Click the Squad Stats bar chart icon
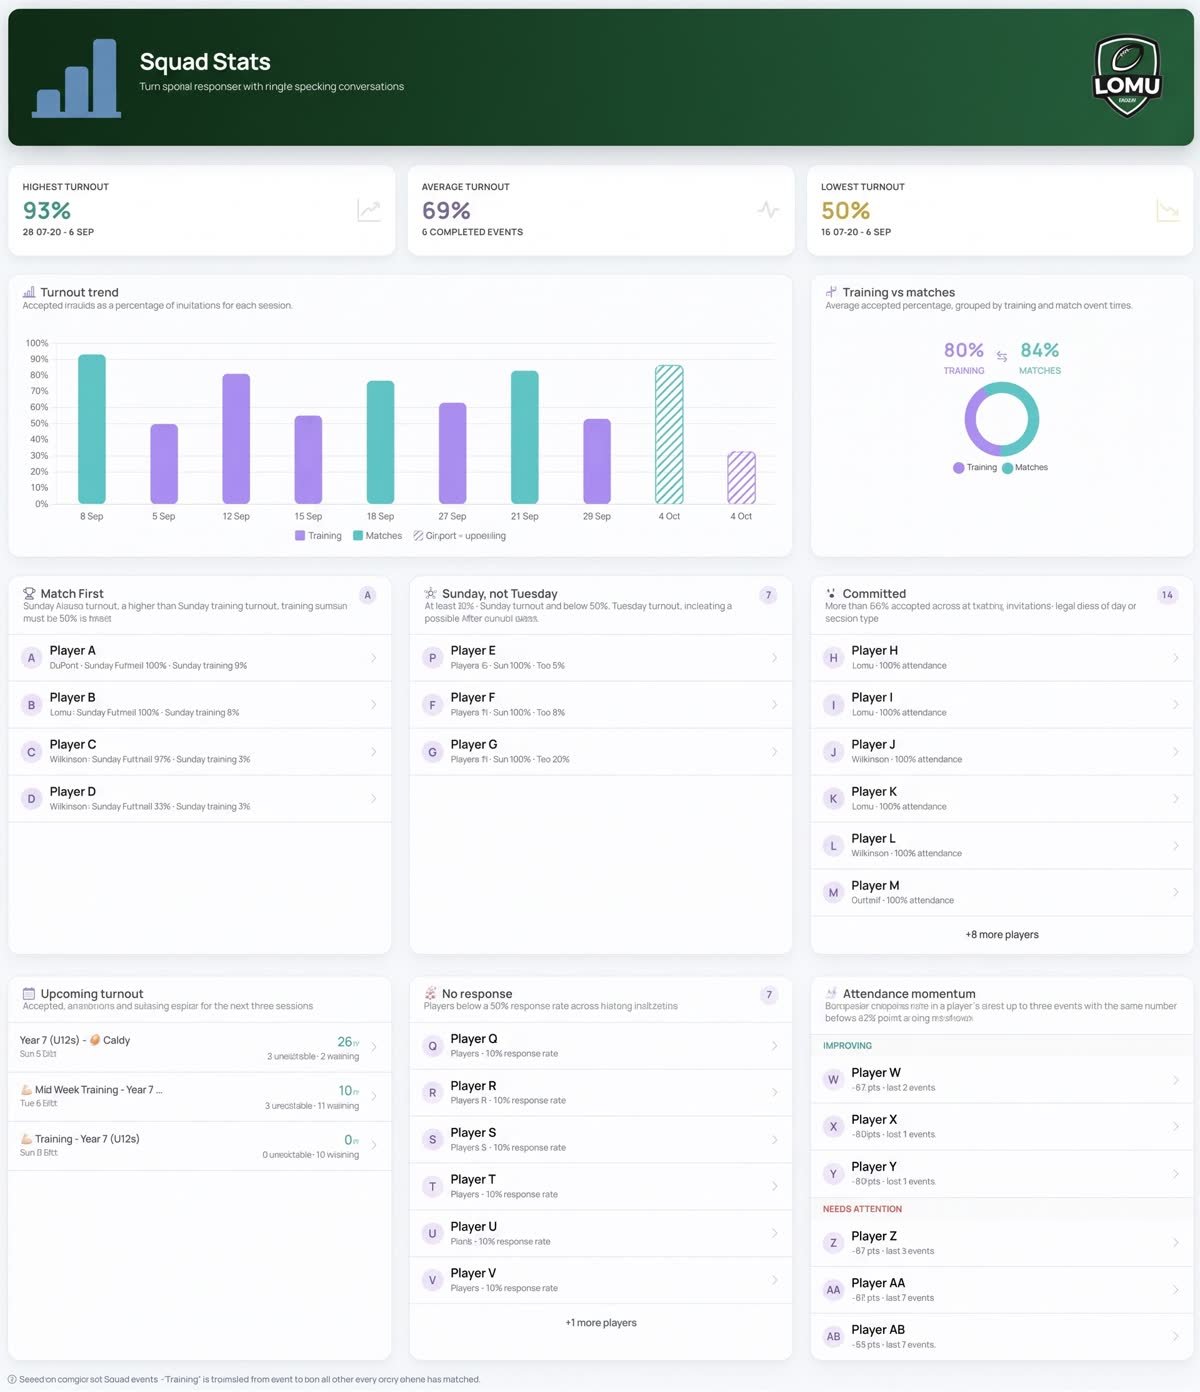Viewport: 1200px width, 1392px height. coord(76,79)
